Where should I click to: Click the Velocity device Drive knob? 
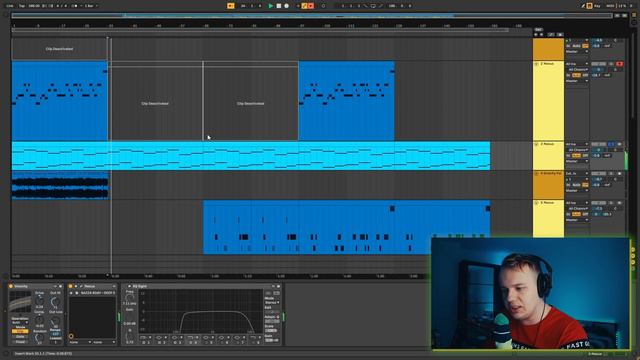tap(40, 301)
